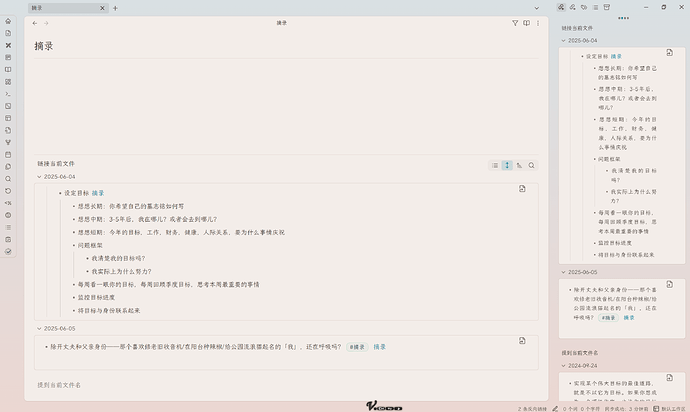Open a new tab with plus button
The image size is (690, 412).
115,8
